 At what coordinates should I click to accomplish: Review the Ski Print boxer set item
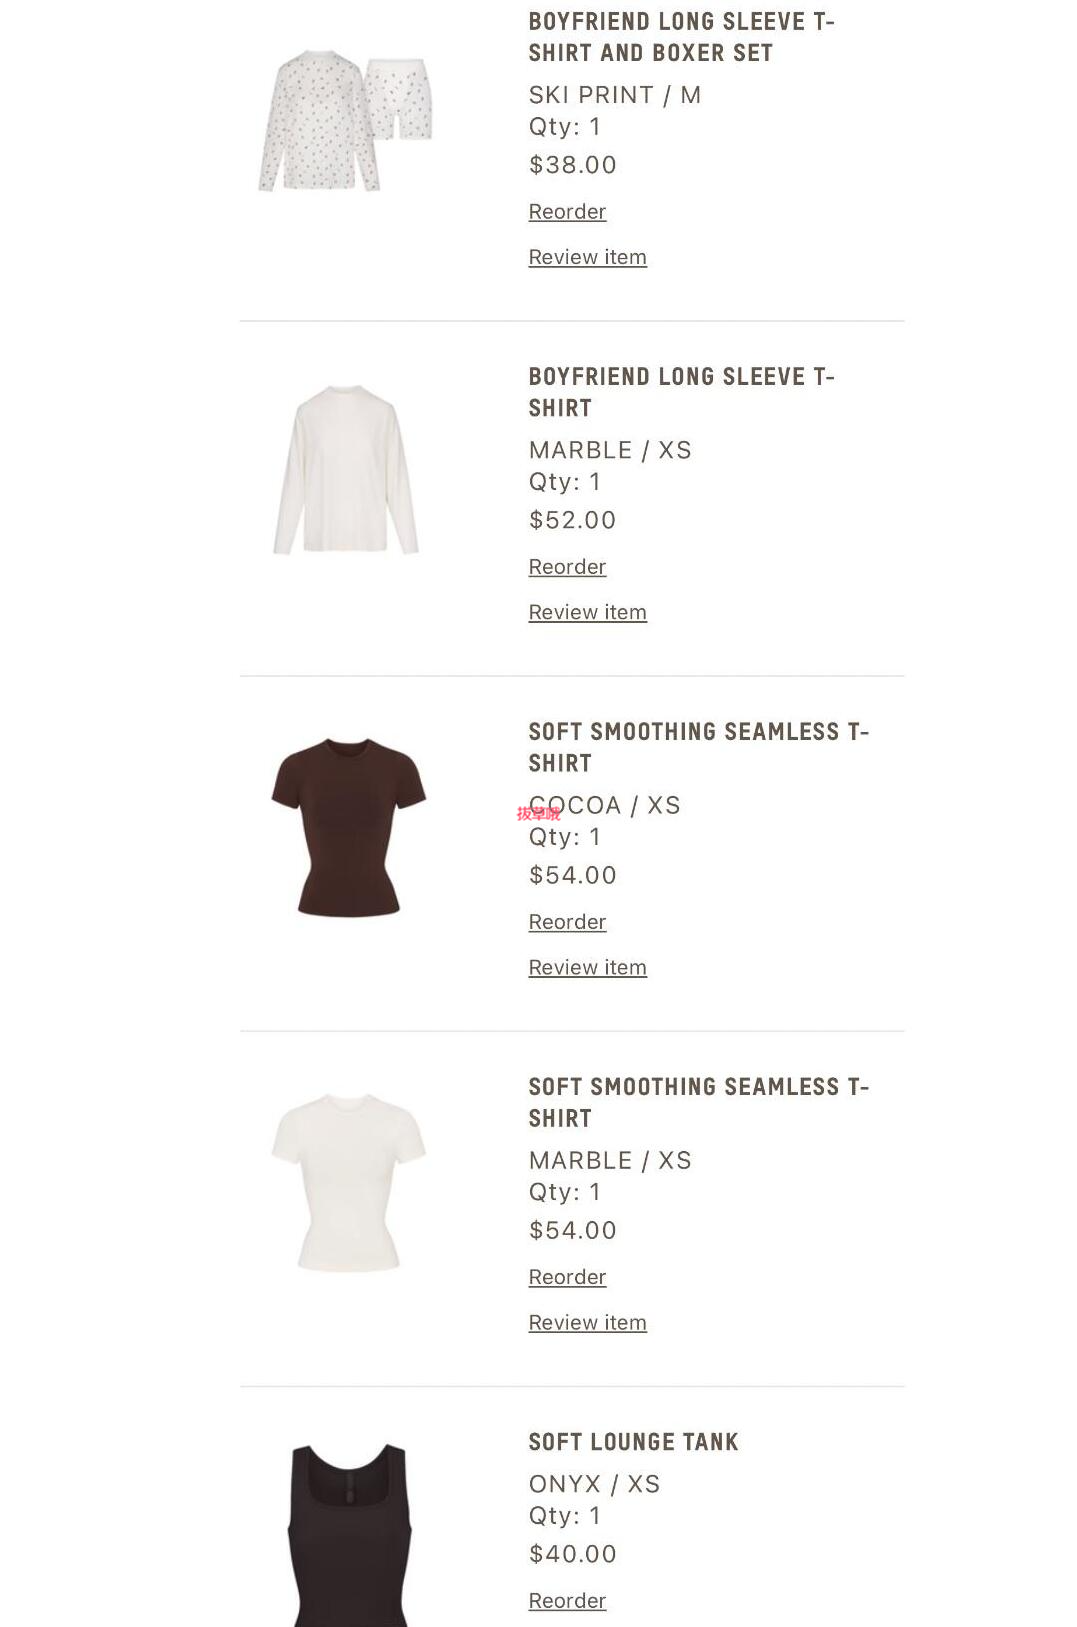587,257
